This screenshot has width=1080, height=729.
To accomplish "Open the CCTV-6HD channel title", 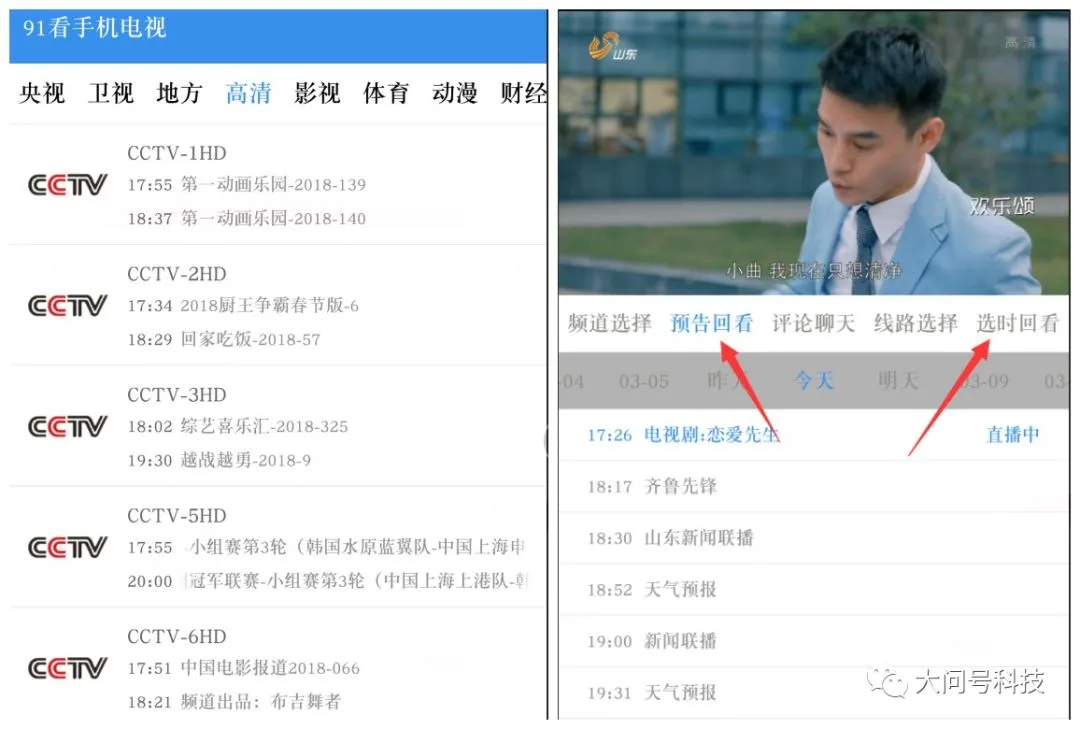I will 177,636.
